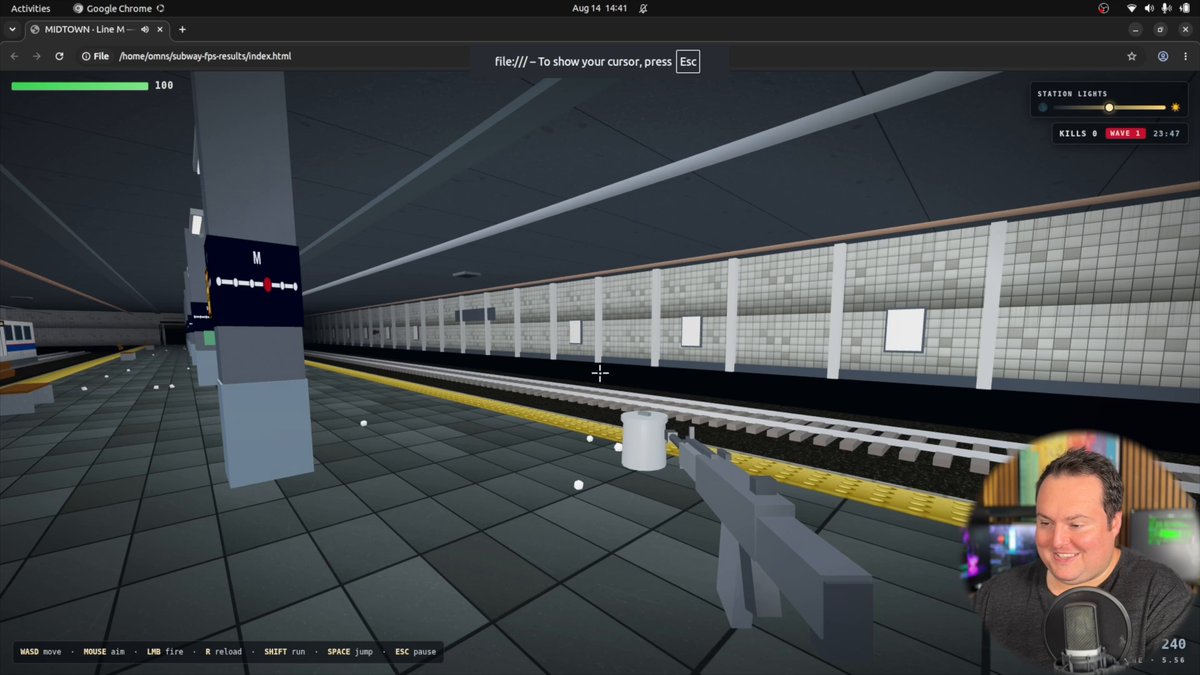The width and height of the screenshot is (1200, 675).
Task: Open Chrome's three-dot menu
Action: point(1186,57)
